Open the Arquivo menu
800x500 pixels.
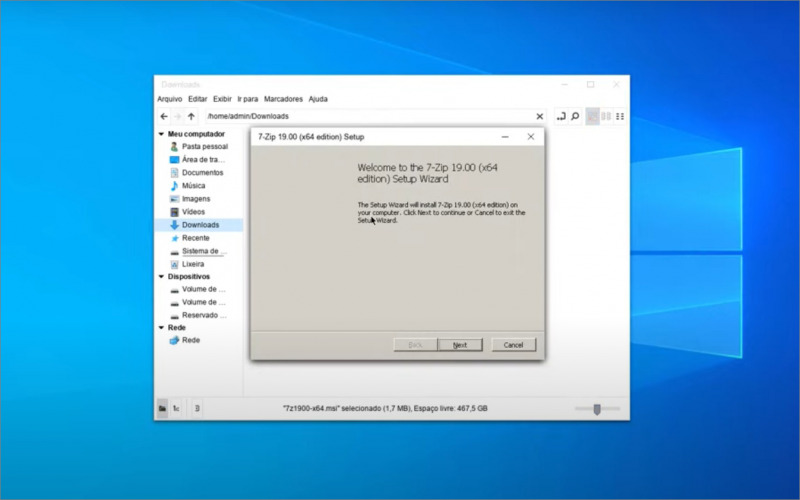pos(169,99)
